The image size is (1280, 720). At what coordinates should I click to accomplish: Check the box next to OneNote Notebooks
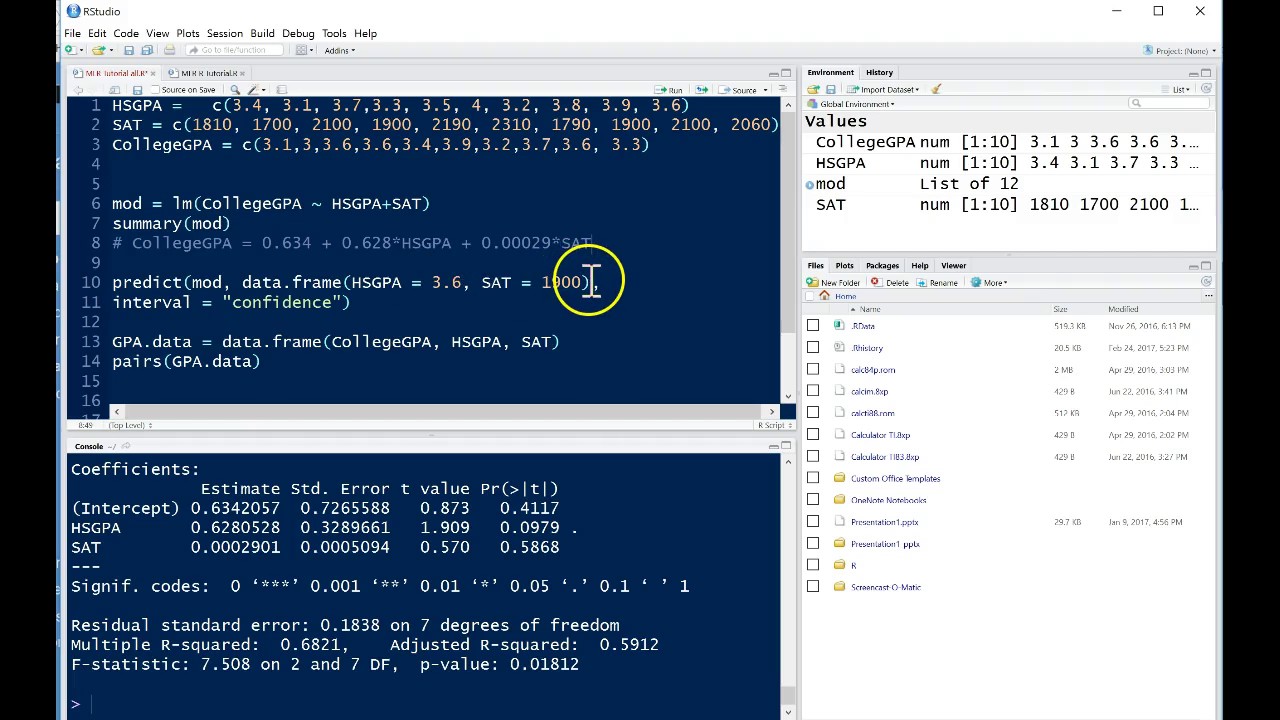813,500
